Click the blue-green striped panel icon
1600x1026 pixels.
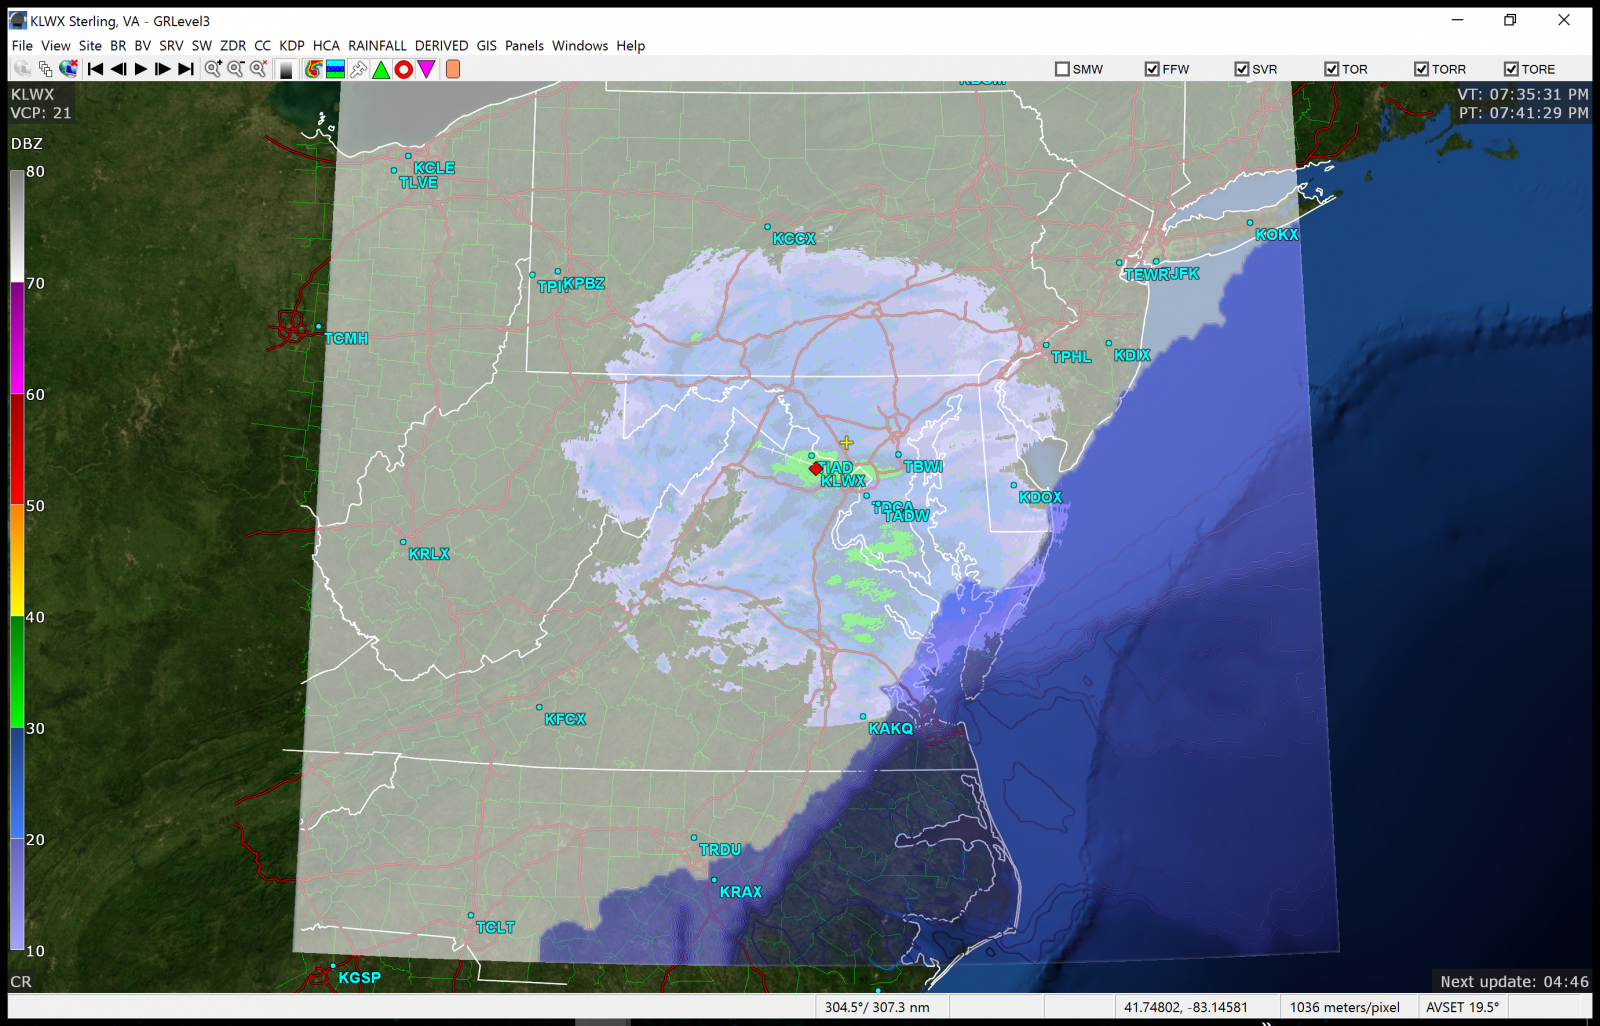point(336,69)
